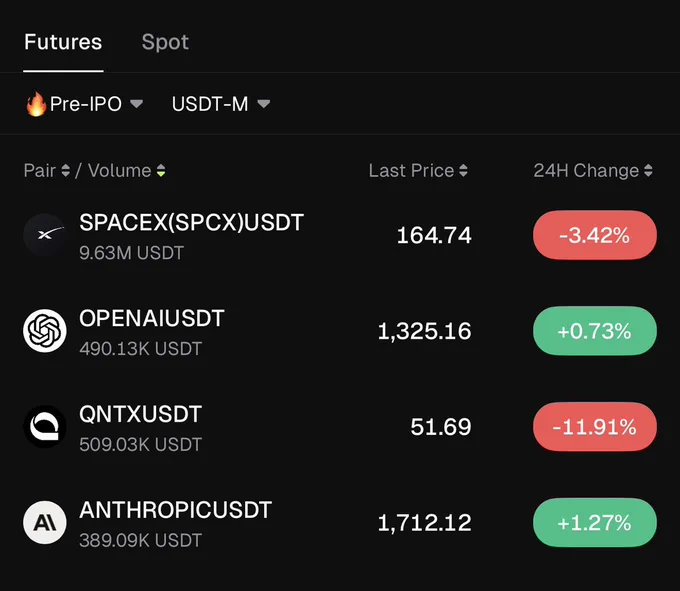Select the QNTXUSDT price 51.69
Screen dimensions: 680x591
[x=441, y=427]
